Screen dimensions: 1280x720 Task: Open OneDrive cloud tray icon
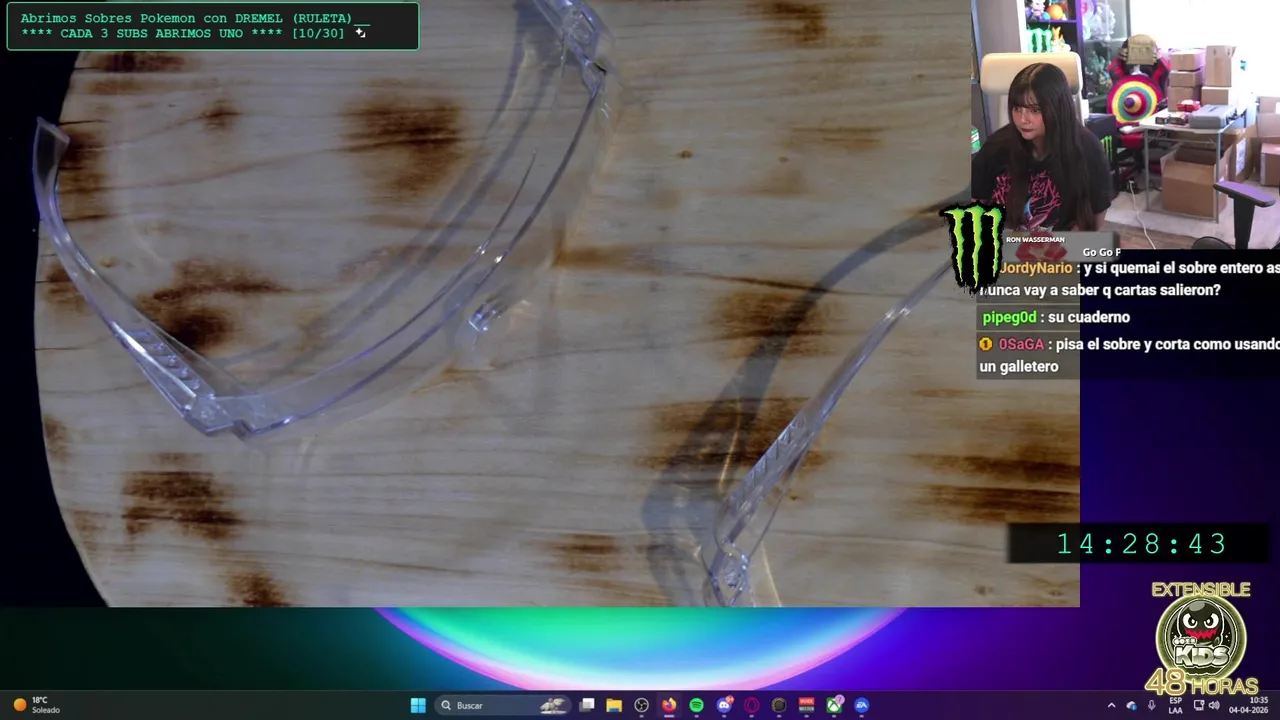click(x=1131, y=705)
